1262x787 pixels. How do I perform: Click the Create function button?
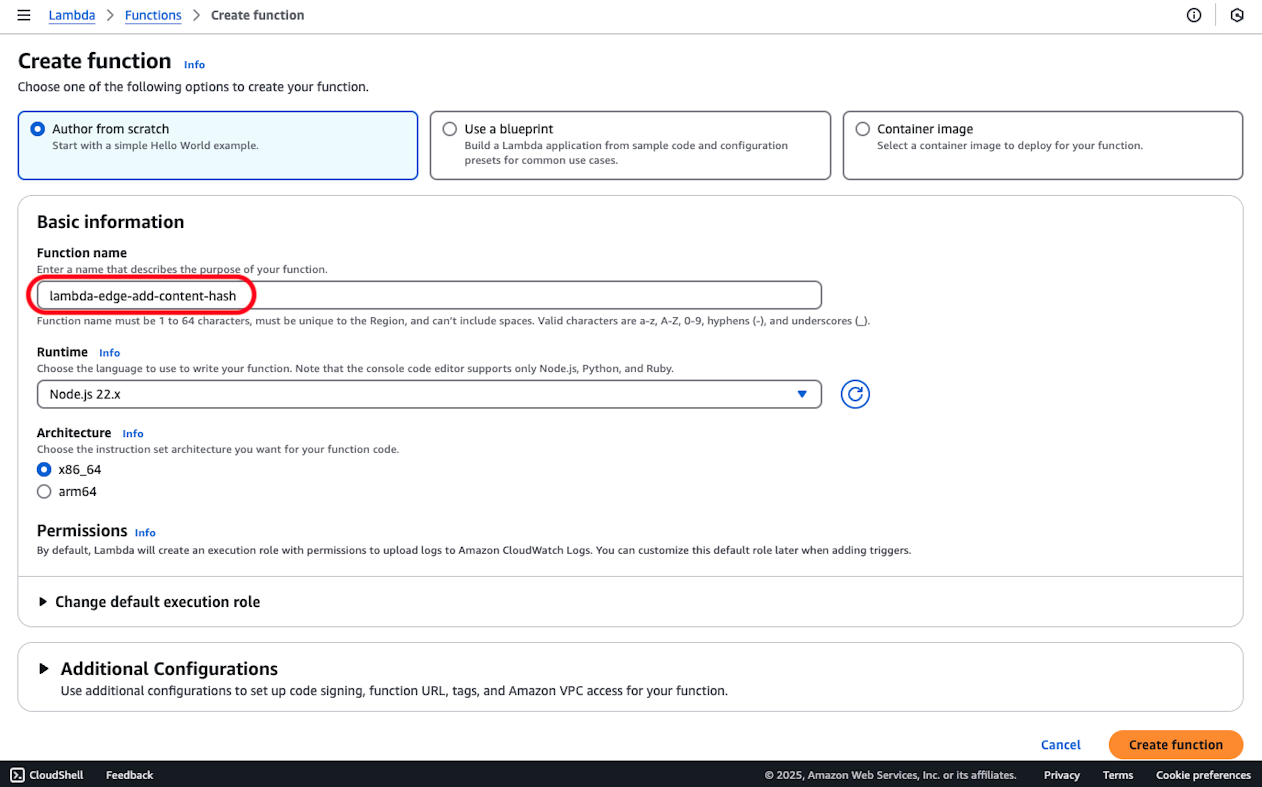coord(1176,745)
